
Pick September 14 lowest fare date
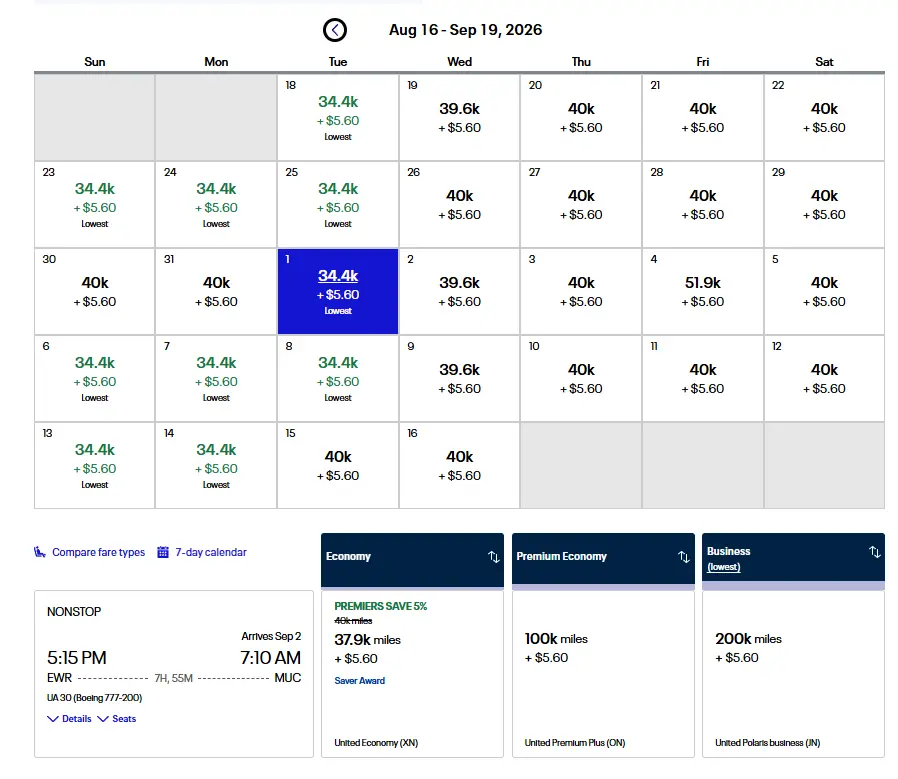[x=216, y=465]
